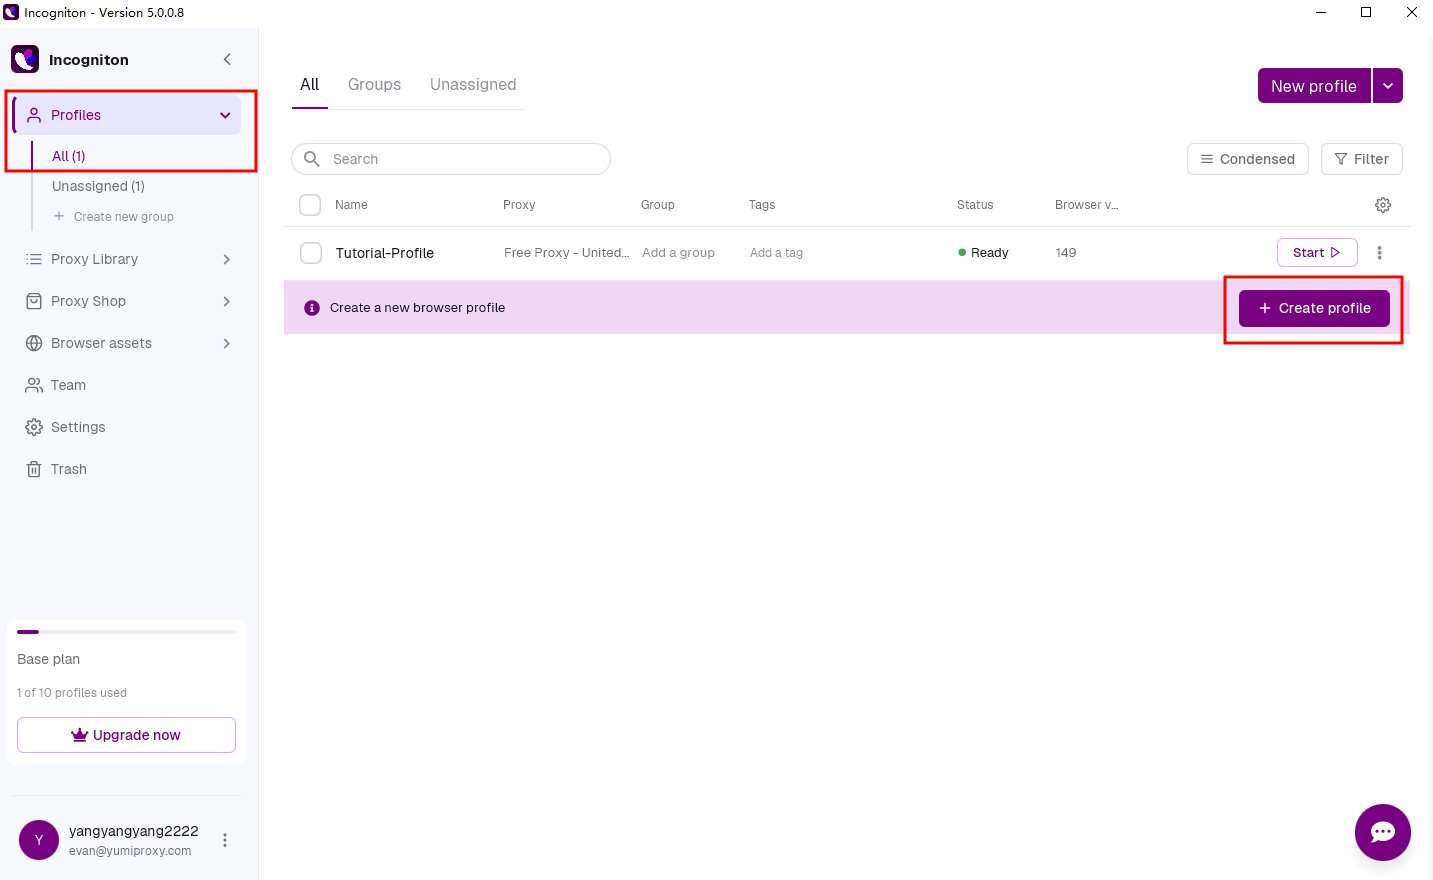
Task: Click the Create profile button
Action: (x=1314, y=308)
